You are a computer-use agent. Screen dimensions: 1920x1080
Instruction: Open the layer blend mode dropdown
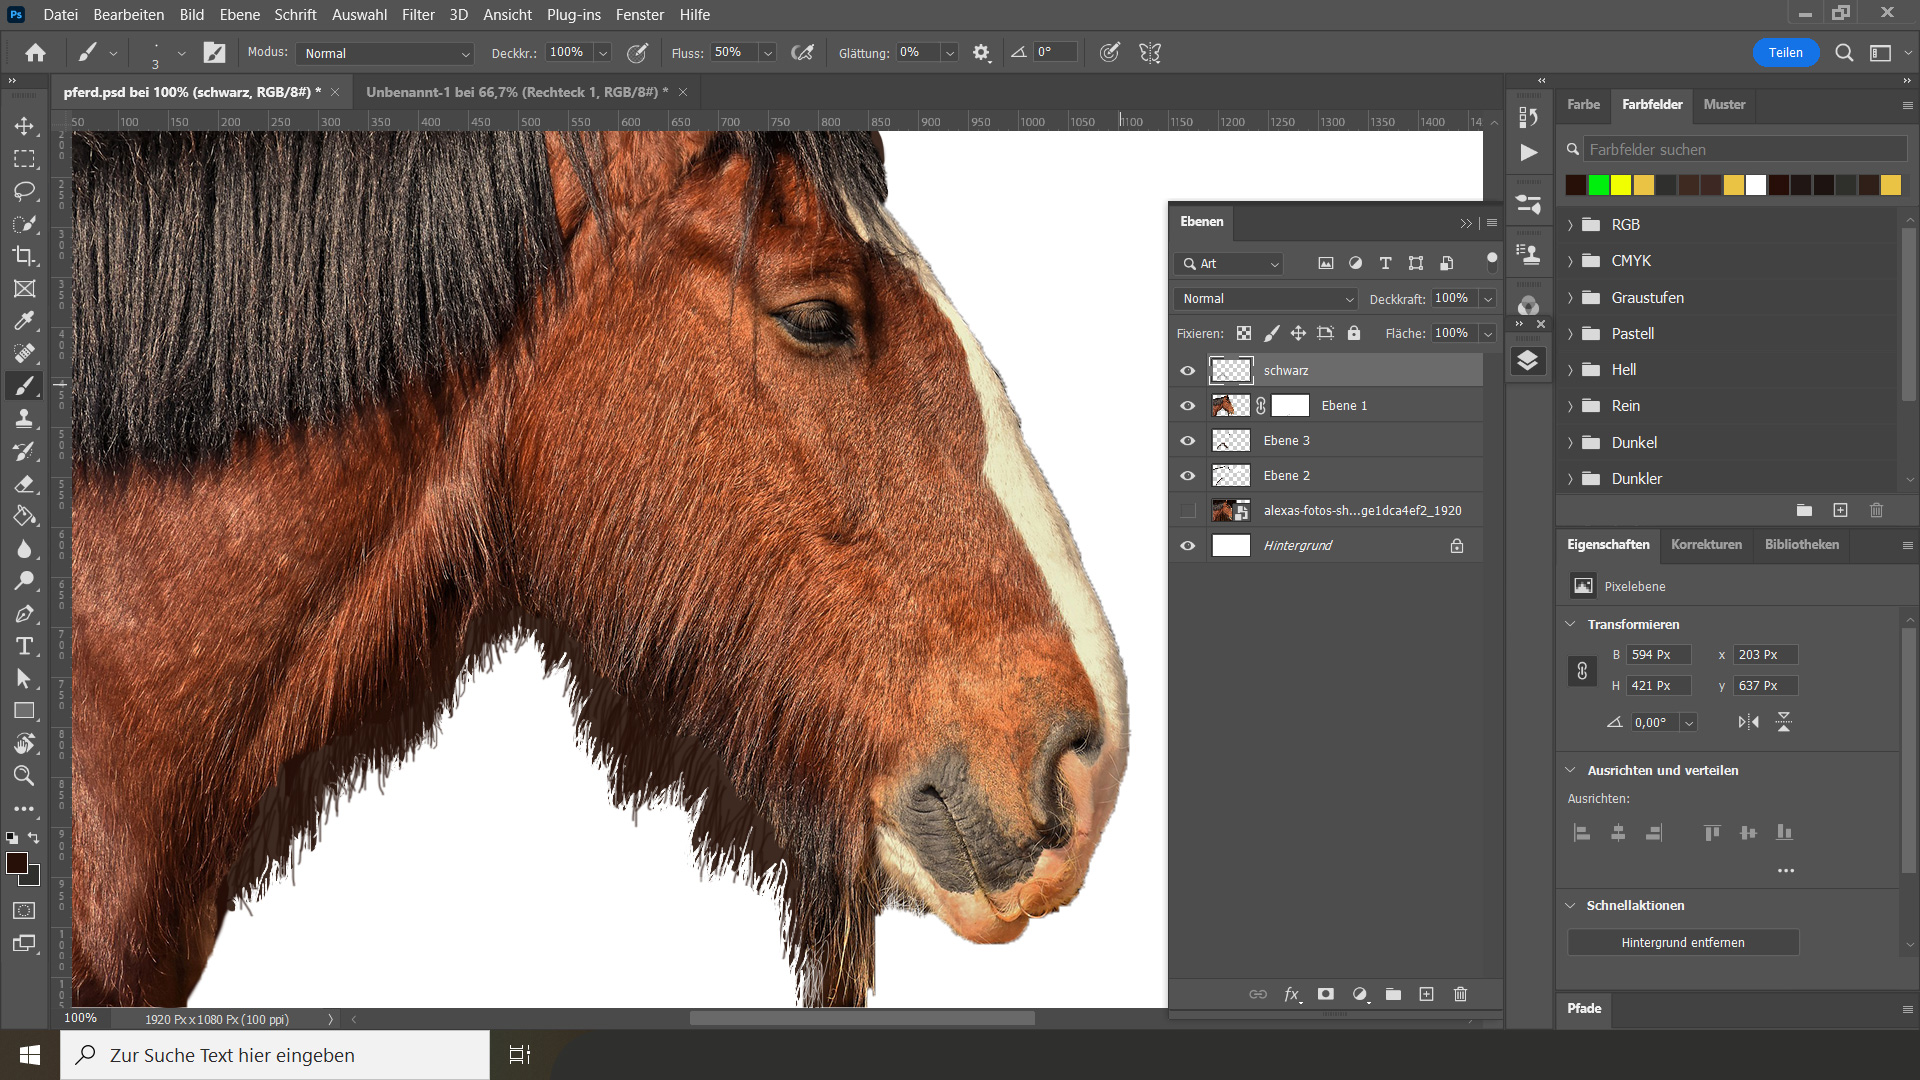coord(1266,299)
